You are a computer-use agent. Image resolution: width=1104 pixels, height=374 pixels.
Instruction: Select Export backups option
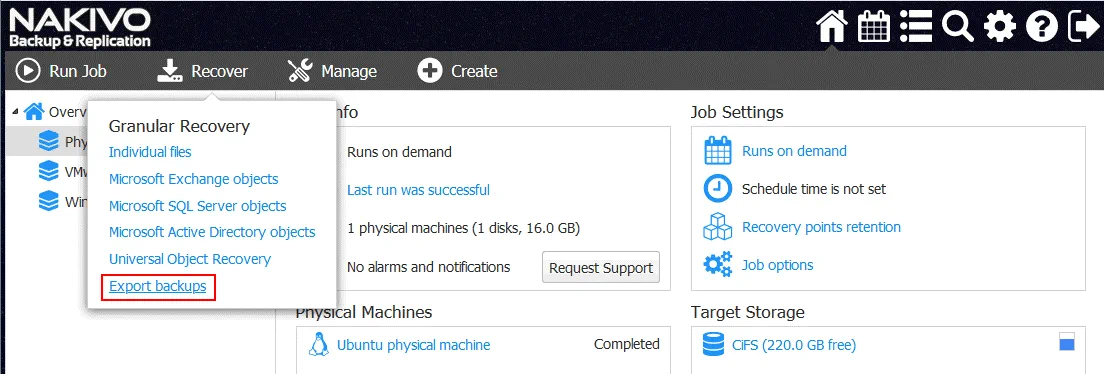[x=158, y=286]
